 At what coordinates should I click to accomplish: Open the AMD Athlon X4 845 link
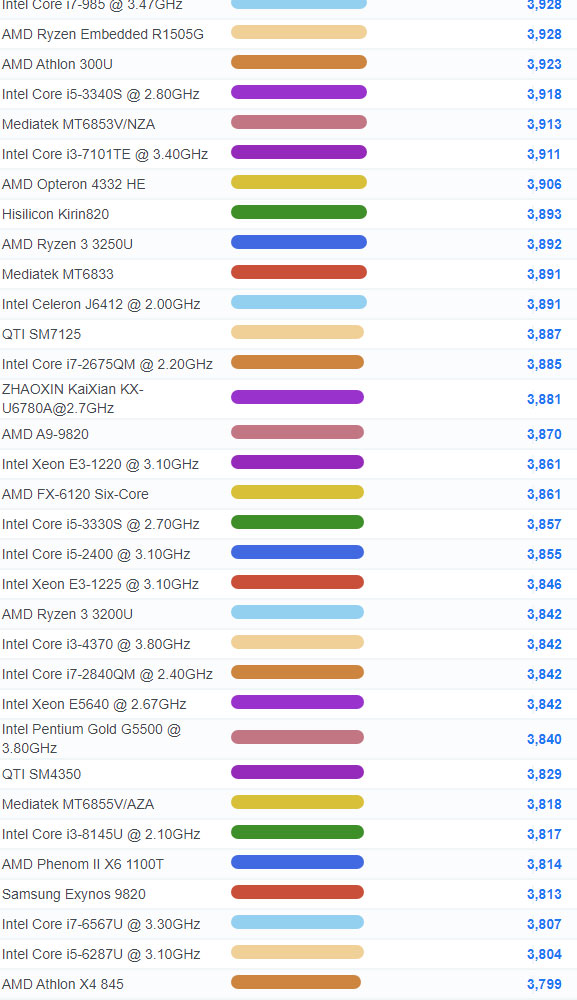[63, 984]
